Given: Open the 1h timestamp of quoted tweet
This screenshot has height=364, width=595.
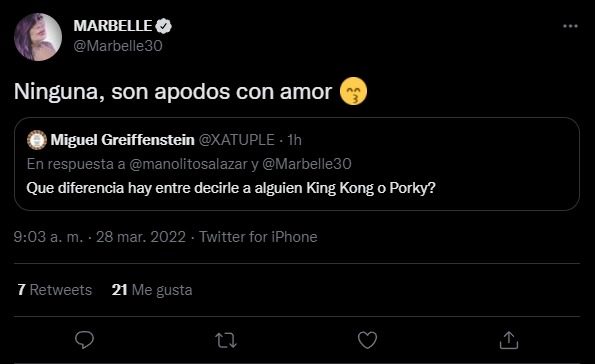Looking at the screenshot, I should click(294, 140).
